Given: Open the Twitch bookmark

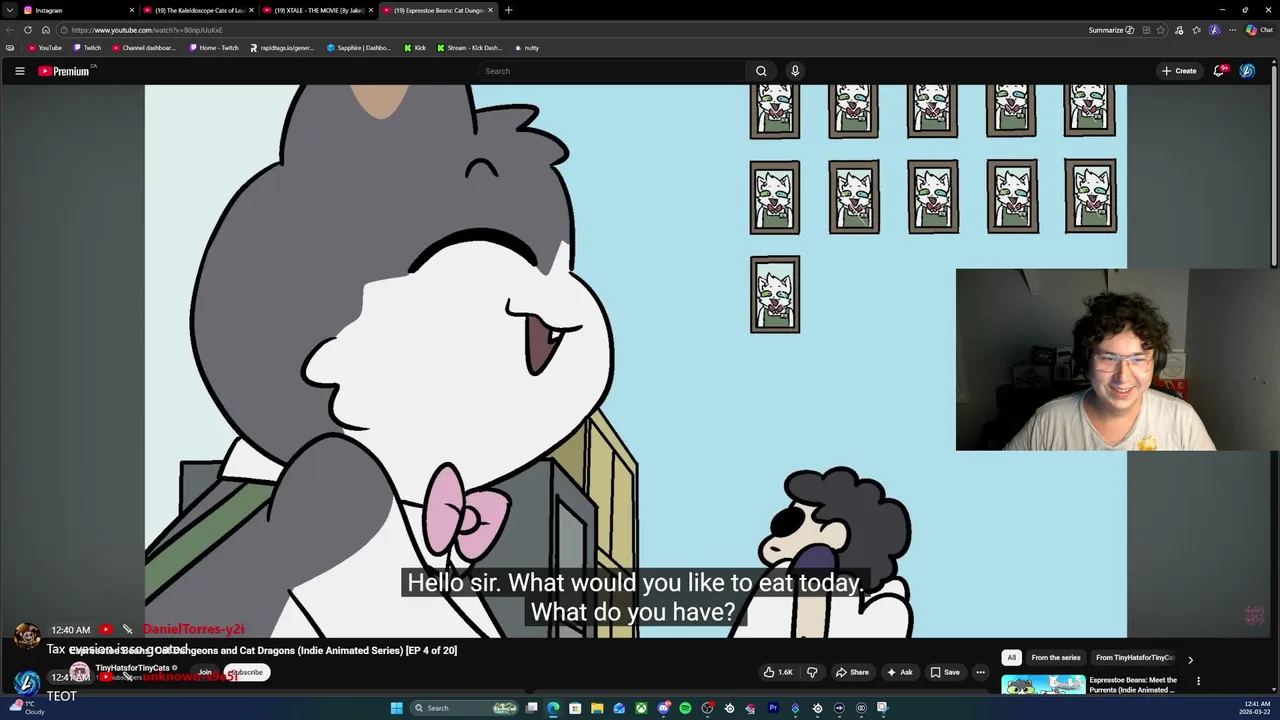Looking at the screenshot, I should (86, 47).
